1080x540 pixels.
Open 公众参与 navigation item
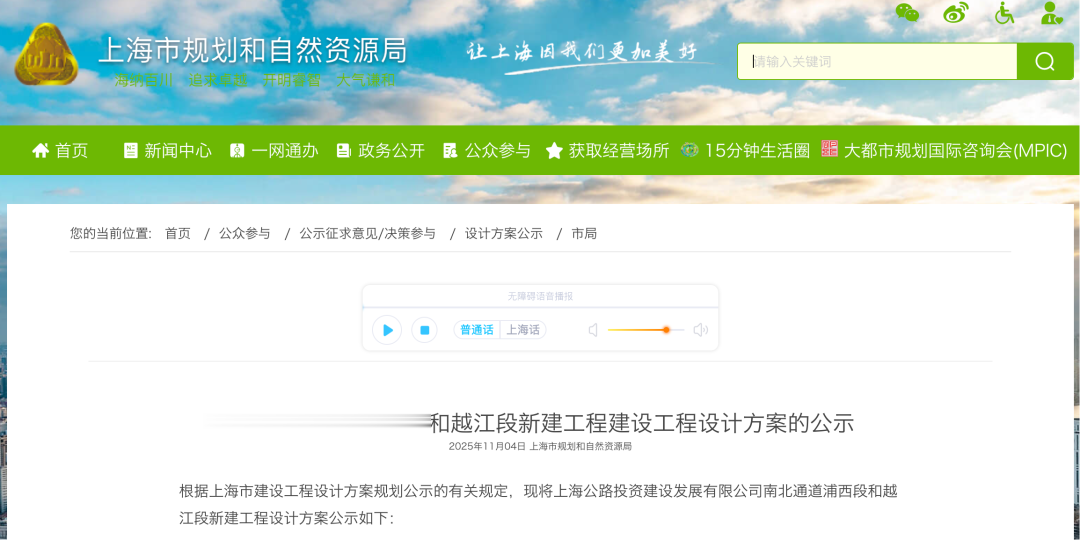(497, 150)
